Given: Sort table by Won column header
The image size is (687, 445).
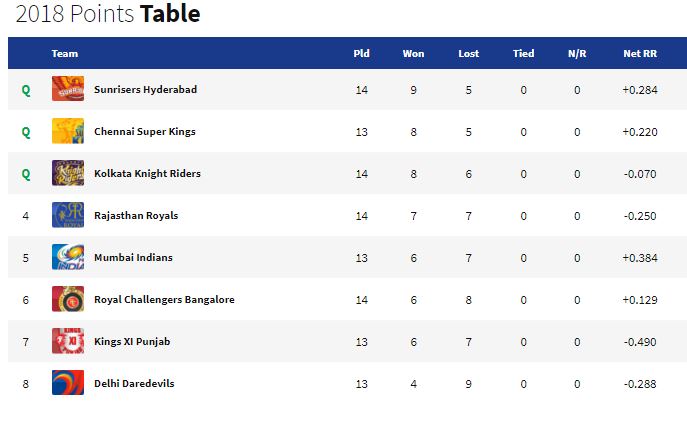Looking at the screenshot, I should pos(413,53).
